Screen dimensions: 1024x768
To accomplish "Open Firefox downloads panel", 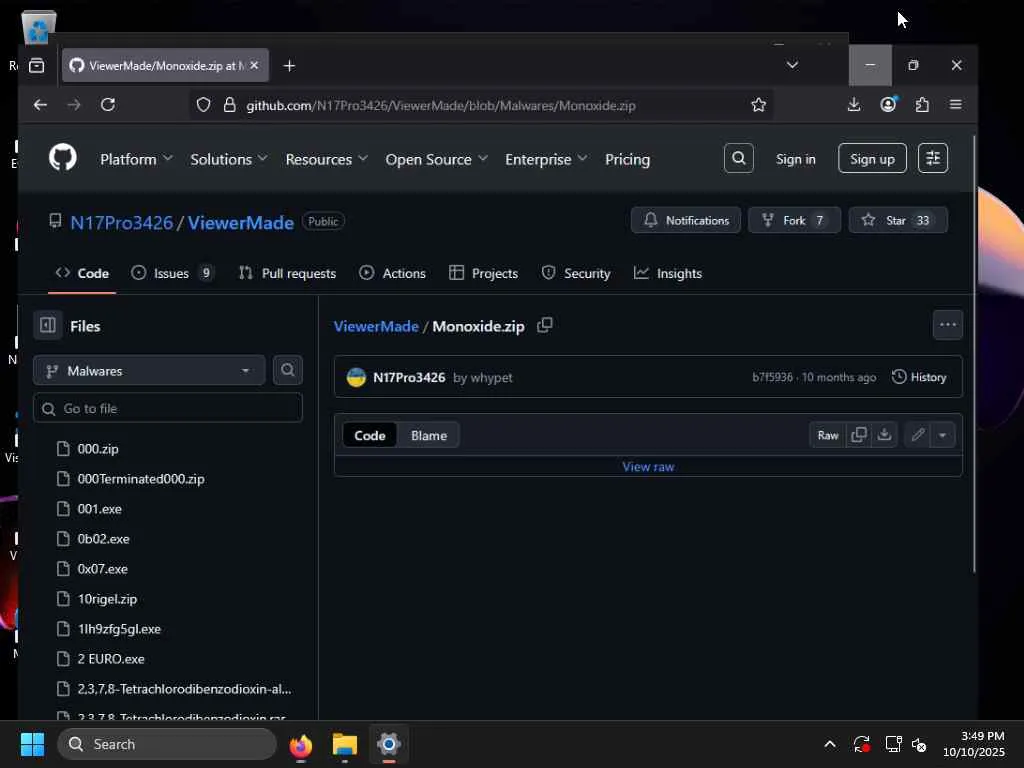I will (854, 104).
